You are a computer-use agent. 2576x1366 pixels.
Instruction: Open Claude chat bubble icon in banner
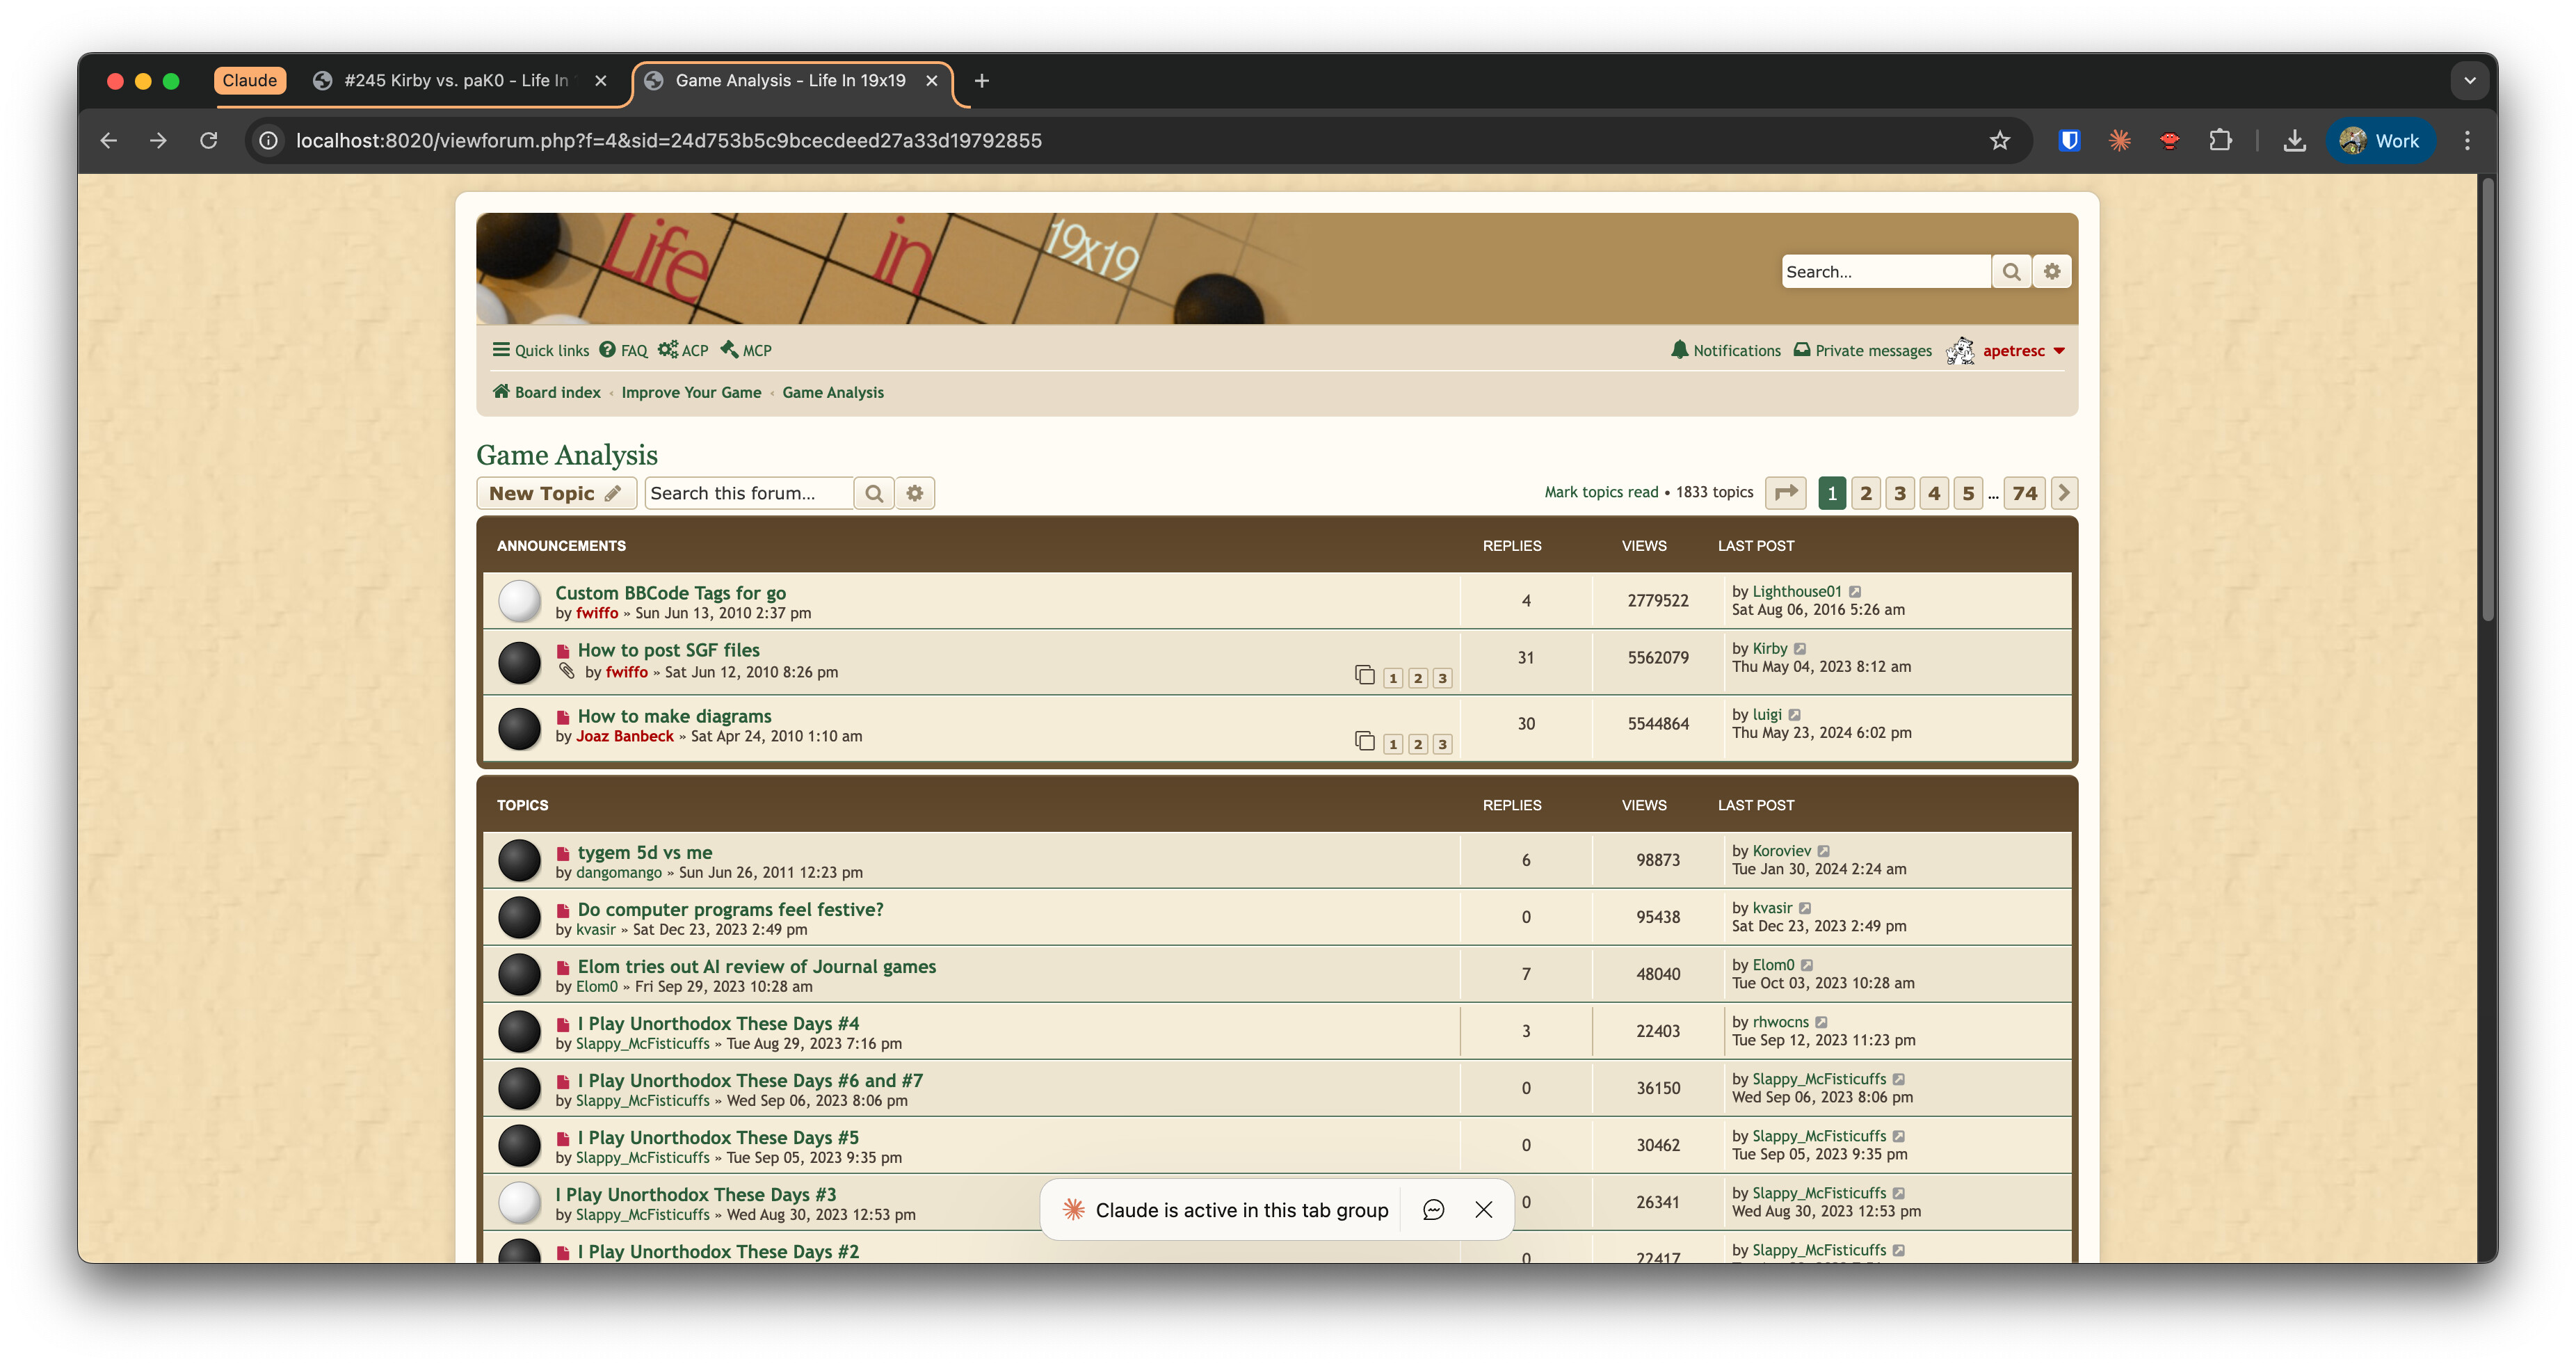point(1433,1210)
